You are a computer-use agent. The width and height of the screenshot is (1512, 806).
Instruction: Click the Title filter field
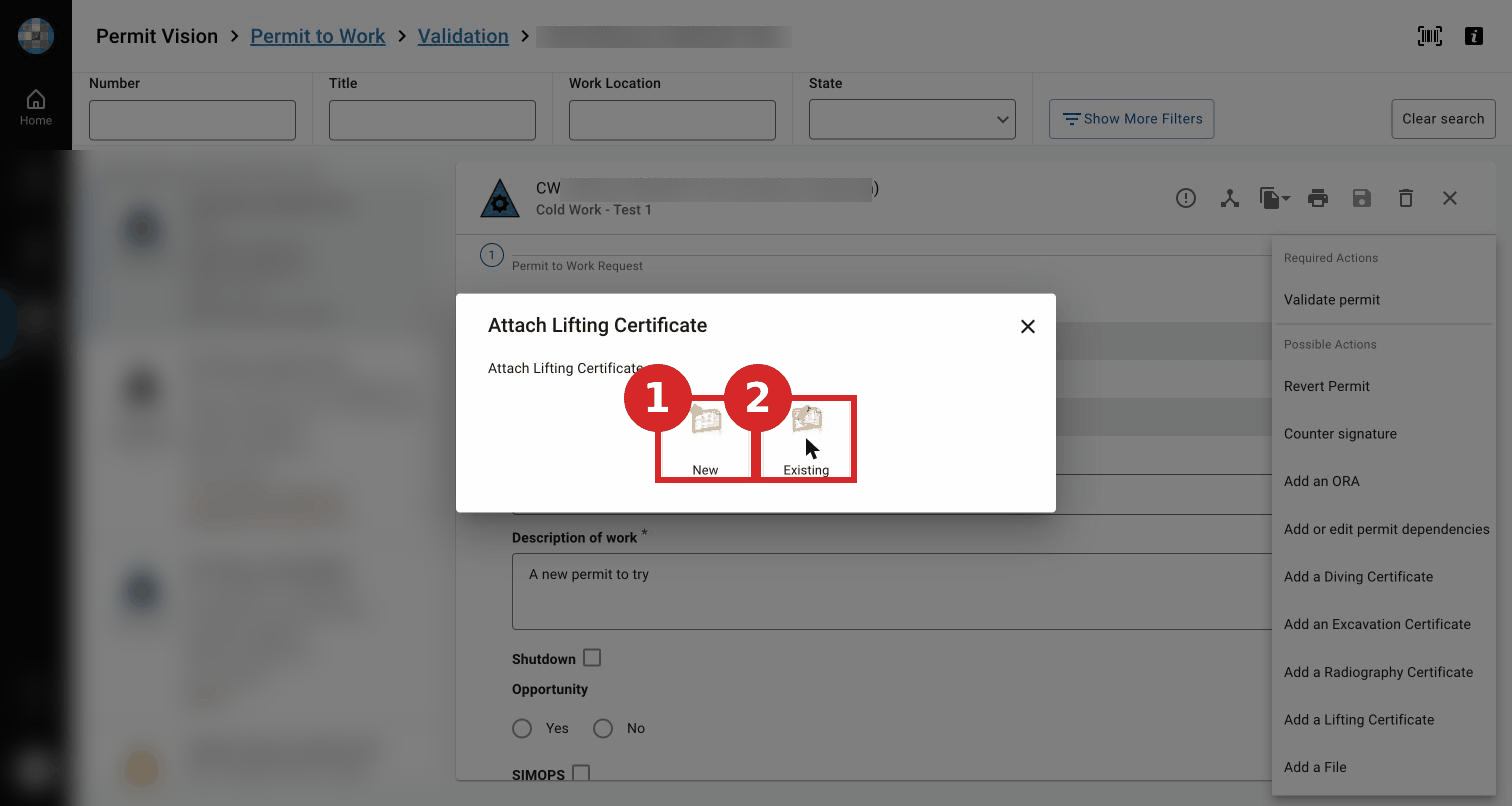click(x=432, y=119)
